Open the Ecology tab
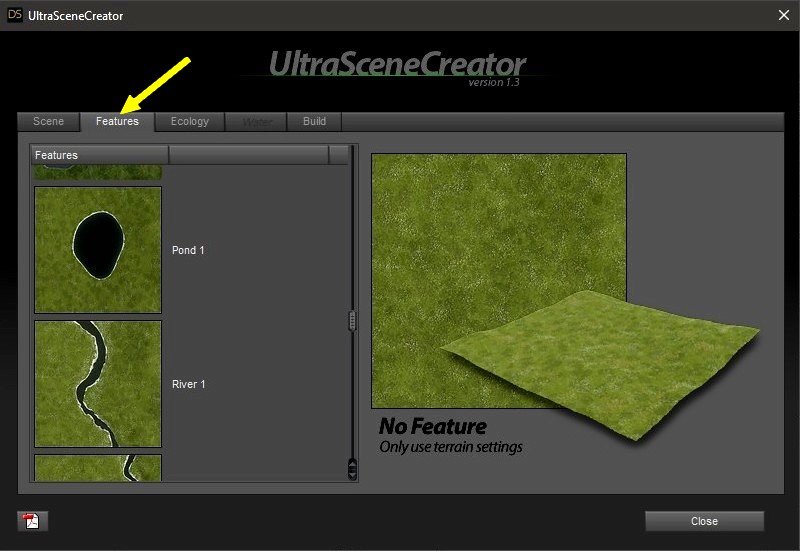The height and width of the screenshot is (551, 800). (190, 121)
